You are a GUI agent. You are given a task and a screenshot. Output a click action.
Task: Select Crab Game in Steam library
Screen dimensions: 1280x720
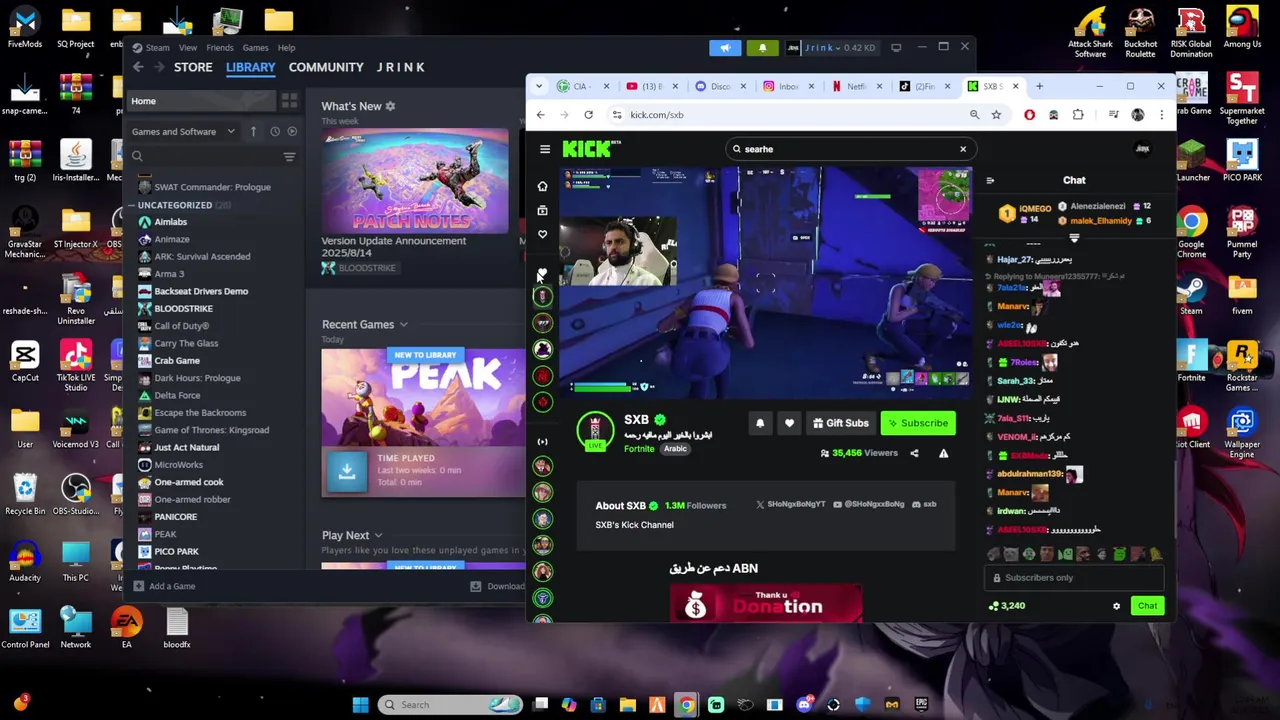pos(177,361)
